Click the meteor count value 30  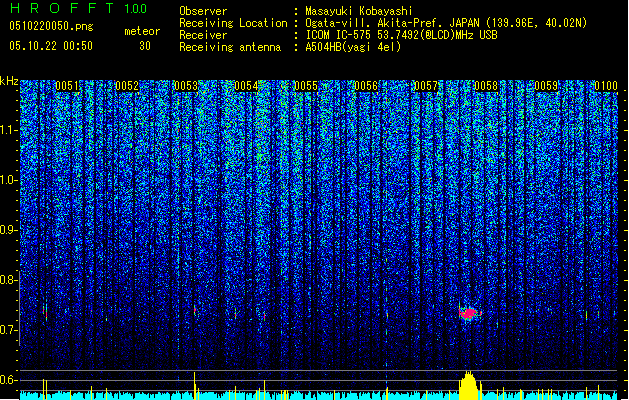[145, 46]
